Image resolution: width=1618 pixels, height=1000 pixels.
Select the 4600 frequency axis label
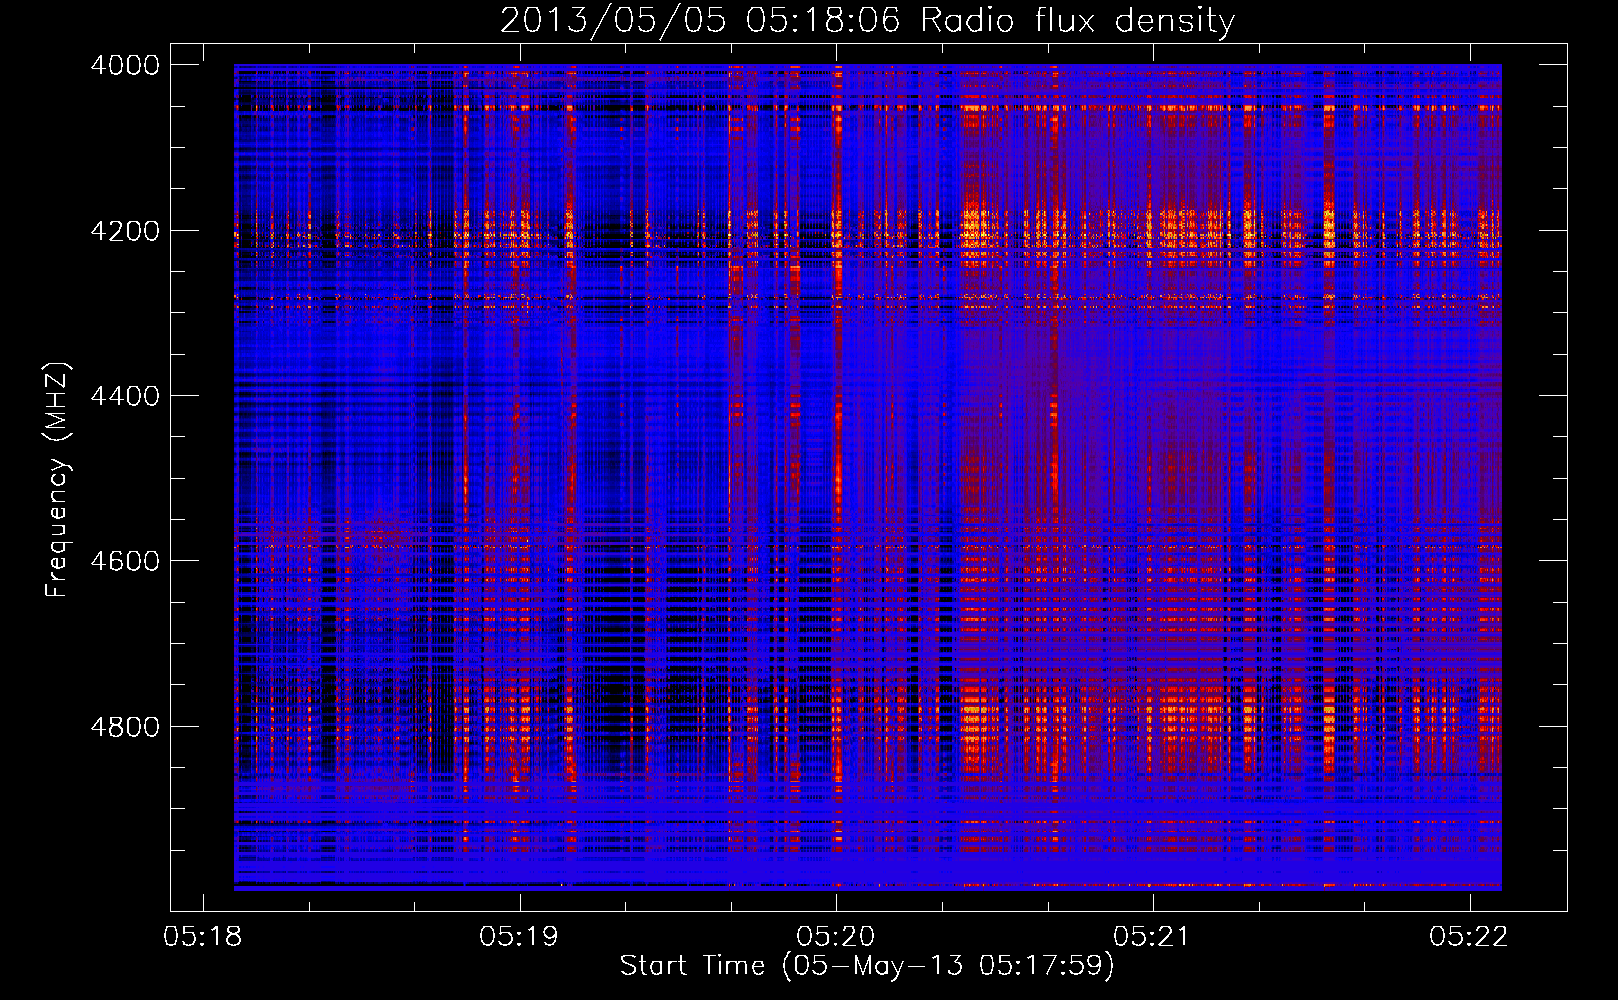pyautogui.click(x=125, y=561)
